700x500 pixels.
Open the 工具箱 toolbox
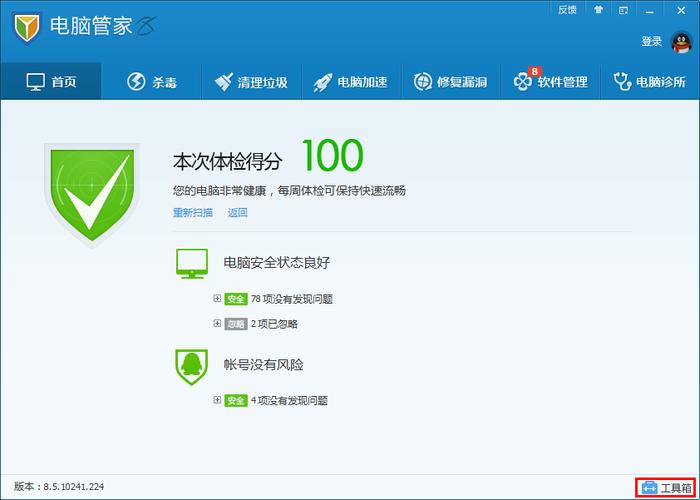coord(666,488)
